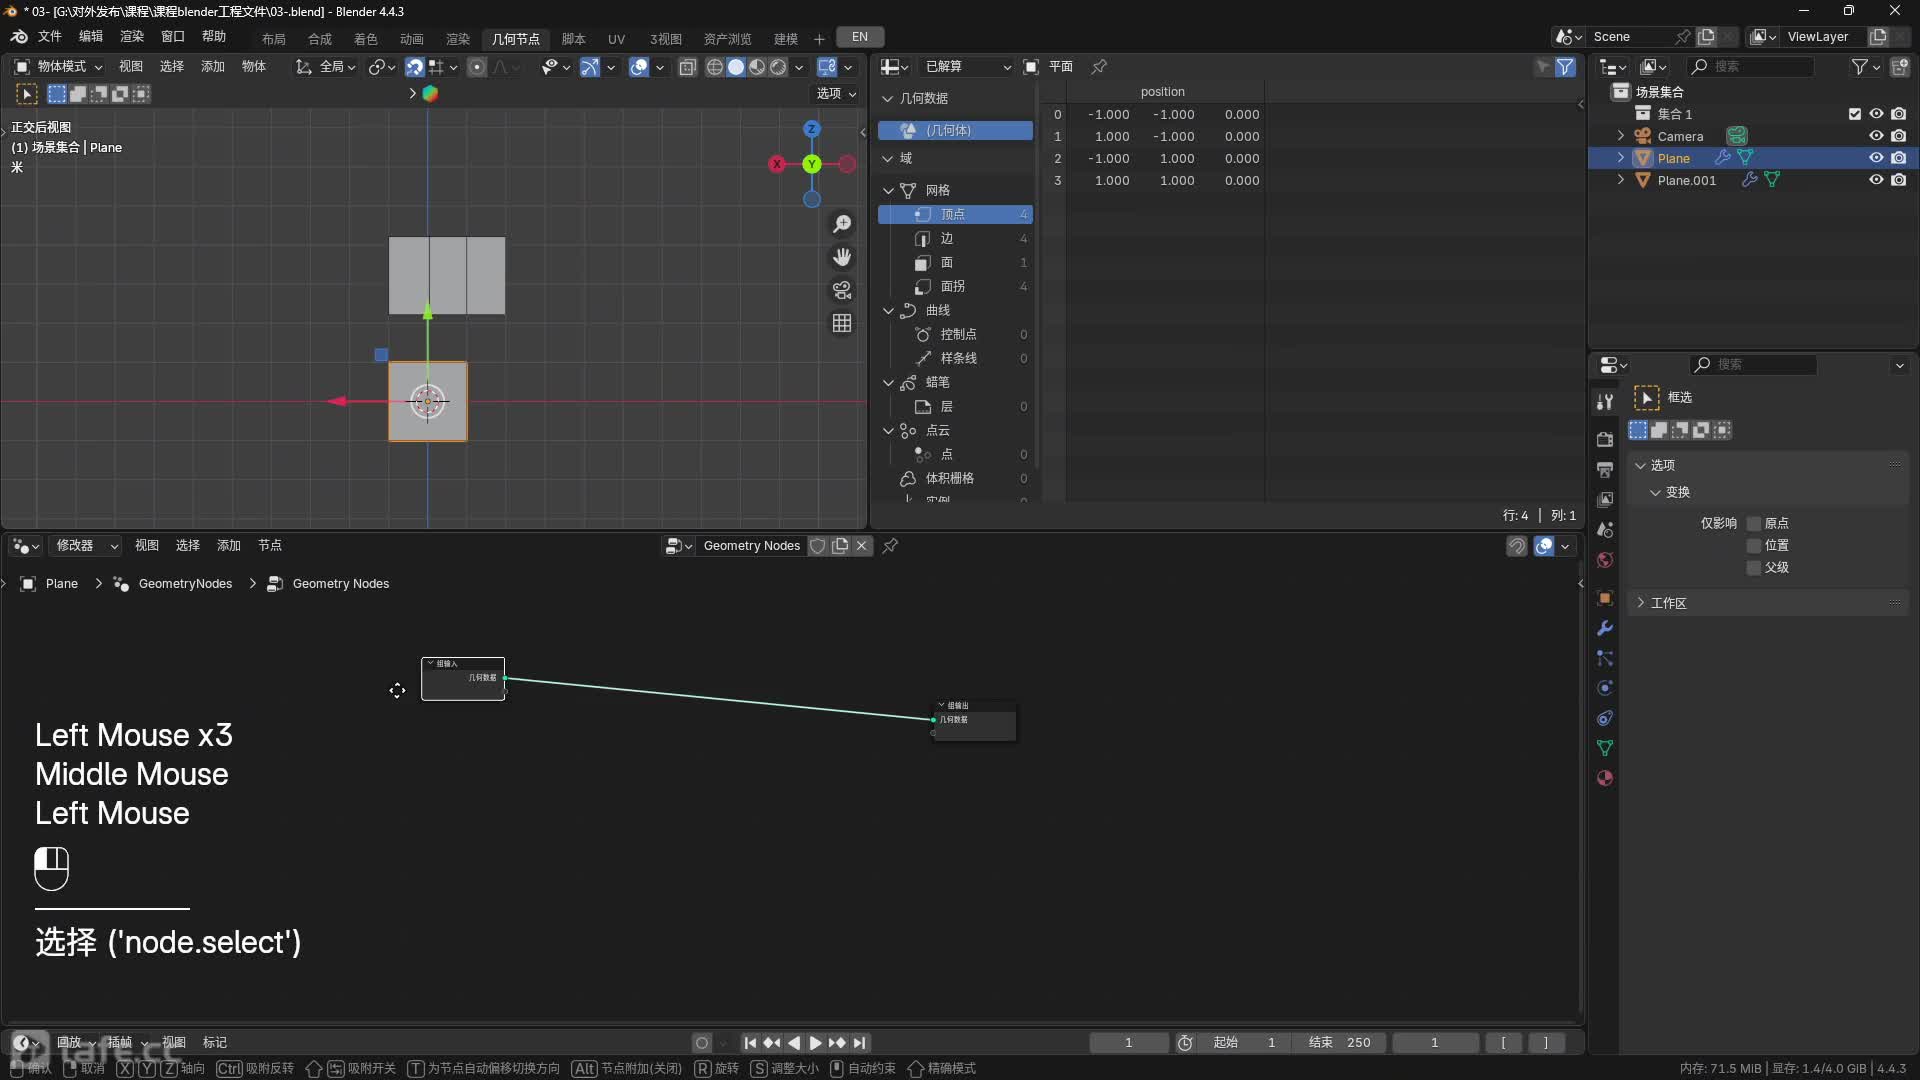Open the Object properties tab

coord(1605,598)
